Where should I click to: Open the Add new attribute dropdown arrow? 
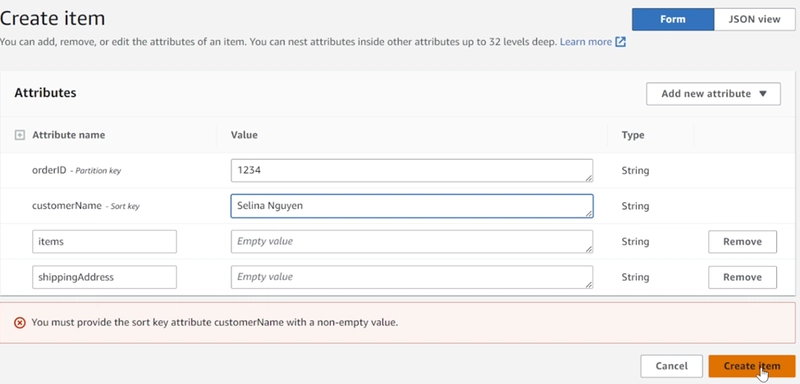point(763,94)
